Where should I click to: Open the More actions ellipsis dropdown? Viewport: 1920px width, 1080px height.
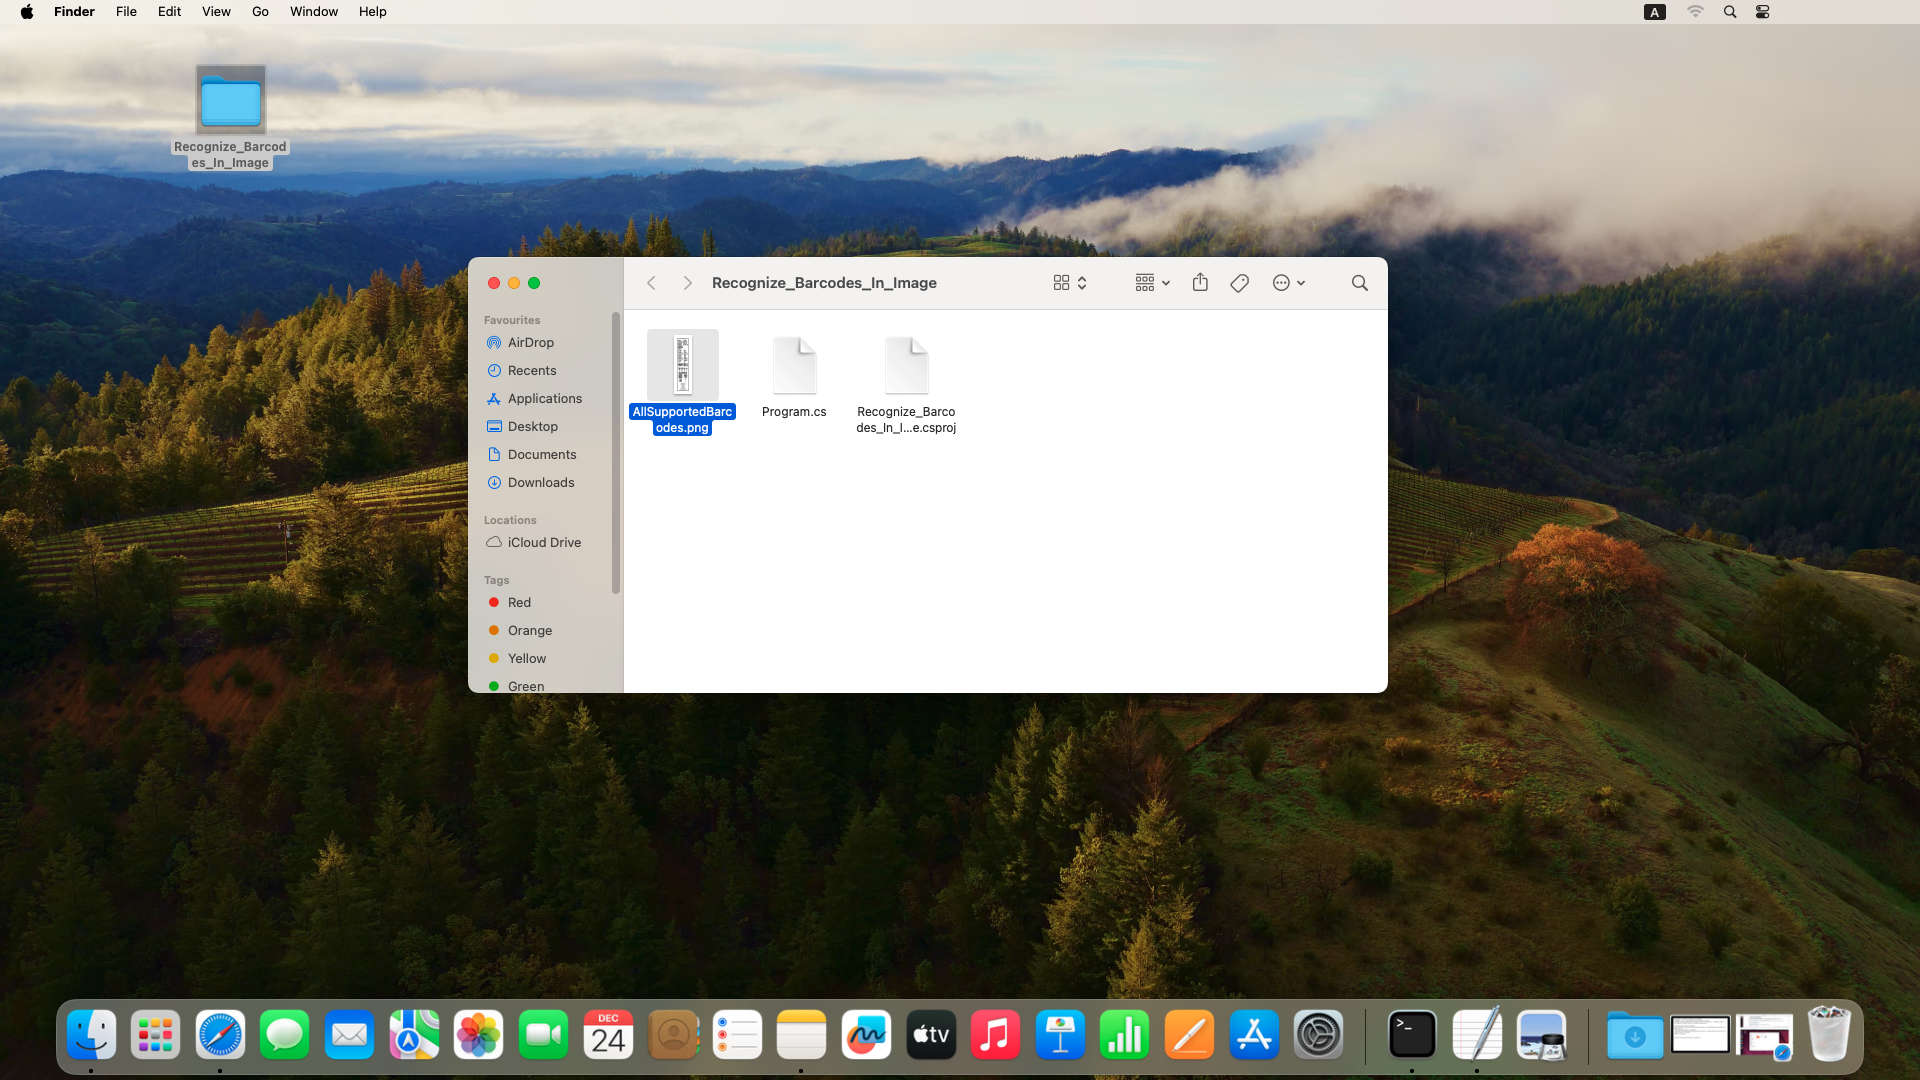[x=1288, y=283]
